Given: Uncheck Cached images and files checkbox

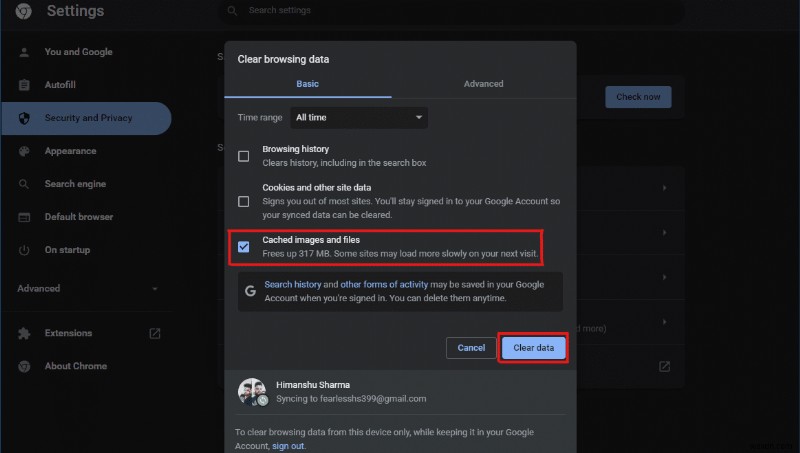Looking at the screenshot, I should (x=244, y=247).
